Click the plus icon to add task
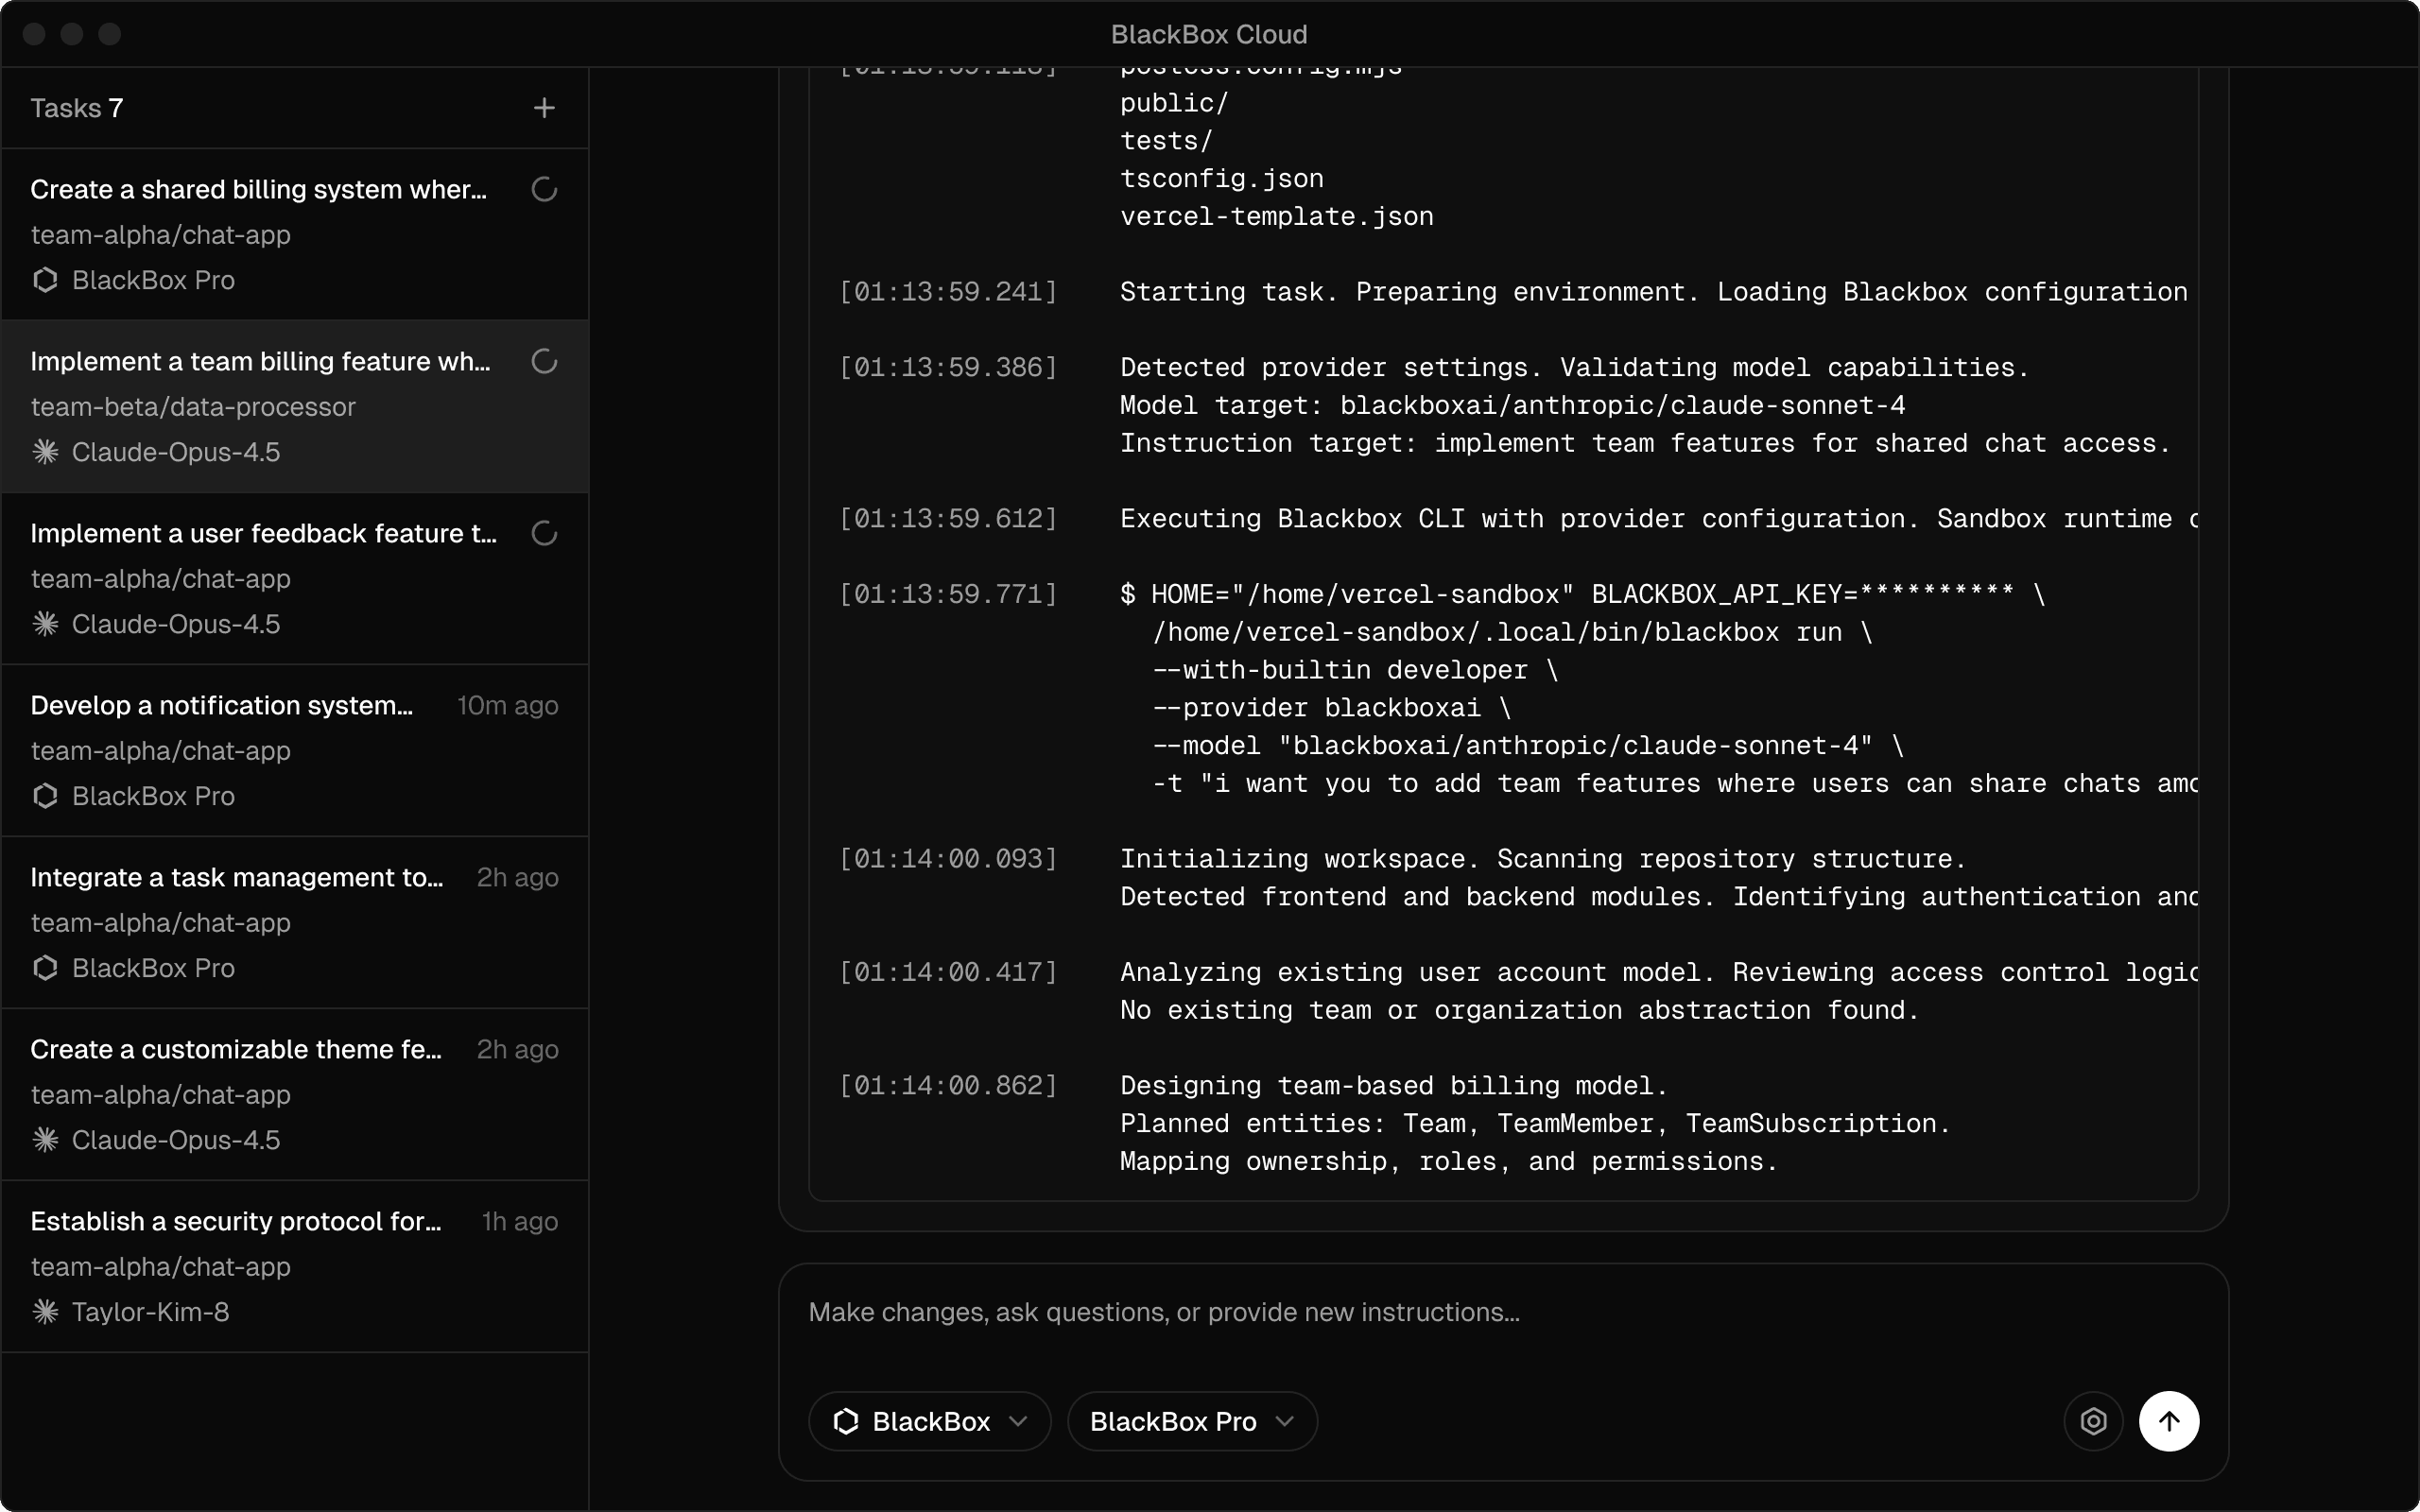This screenshot has width=2420, height=1512. pyautogui.click(x=544, y=108)
